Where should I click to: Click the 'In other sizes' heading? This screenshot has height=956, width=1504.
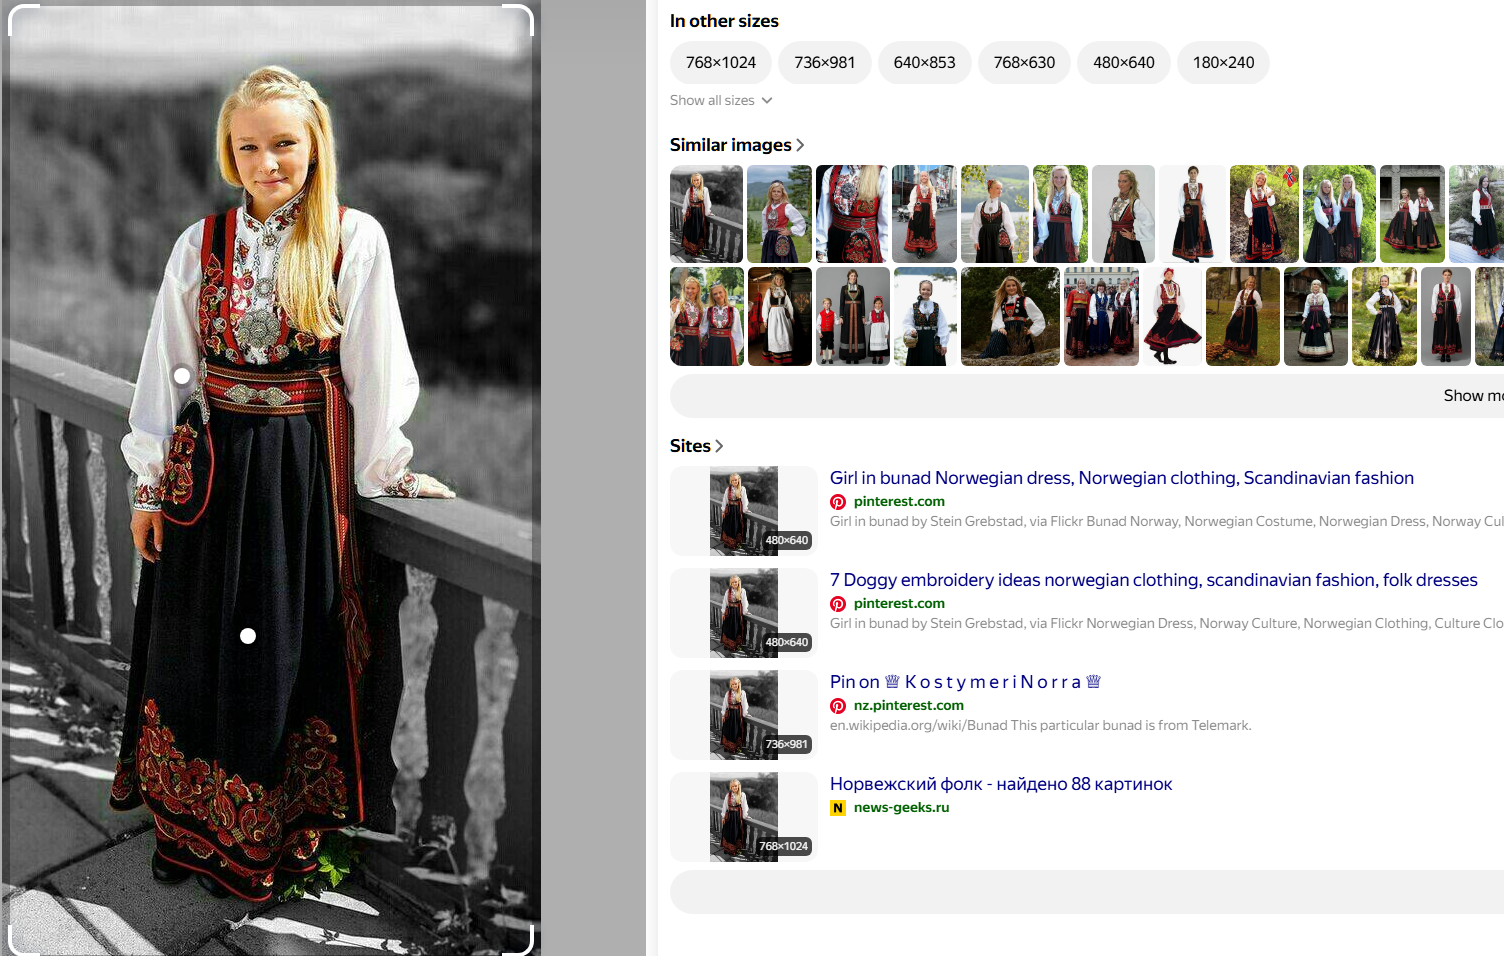724,21
